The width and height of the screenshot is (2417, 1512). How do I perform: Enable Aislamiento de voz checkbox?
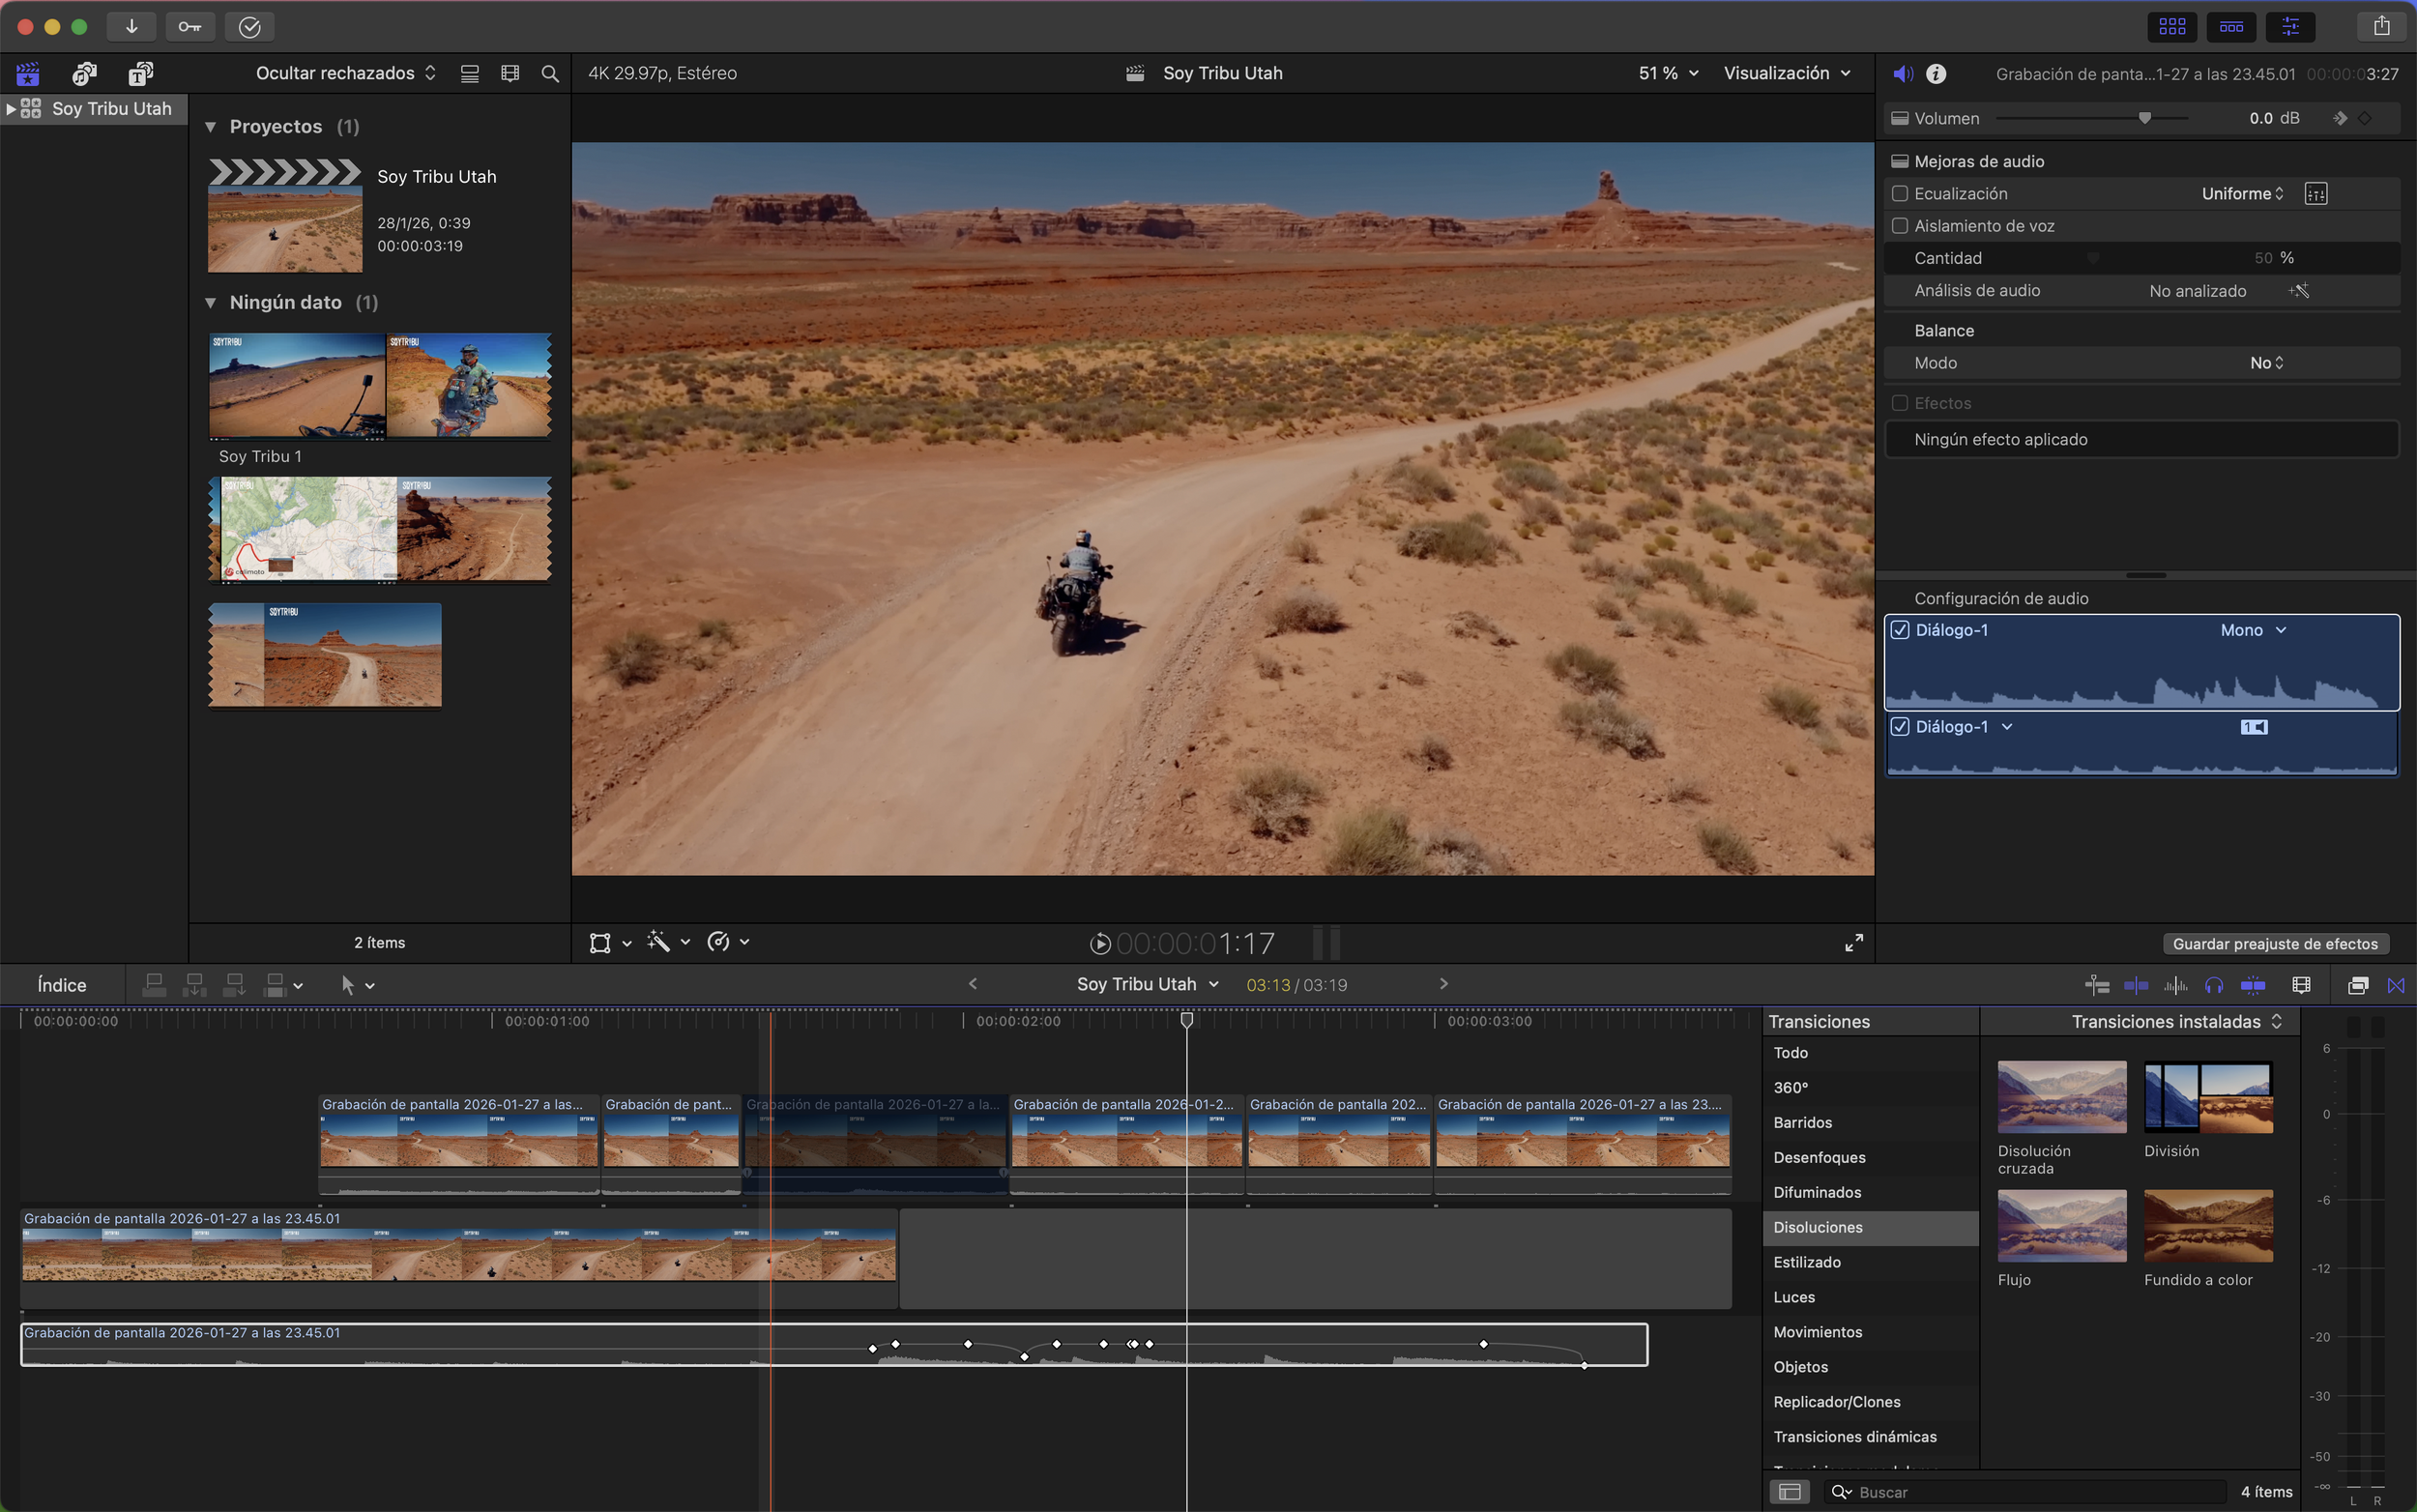1900,226
